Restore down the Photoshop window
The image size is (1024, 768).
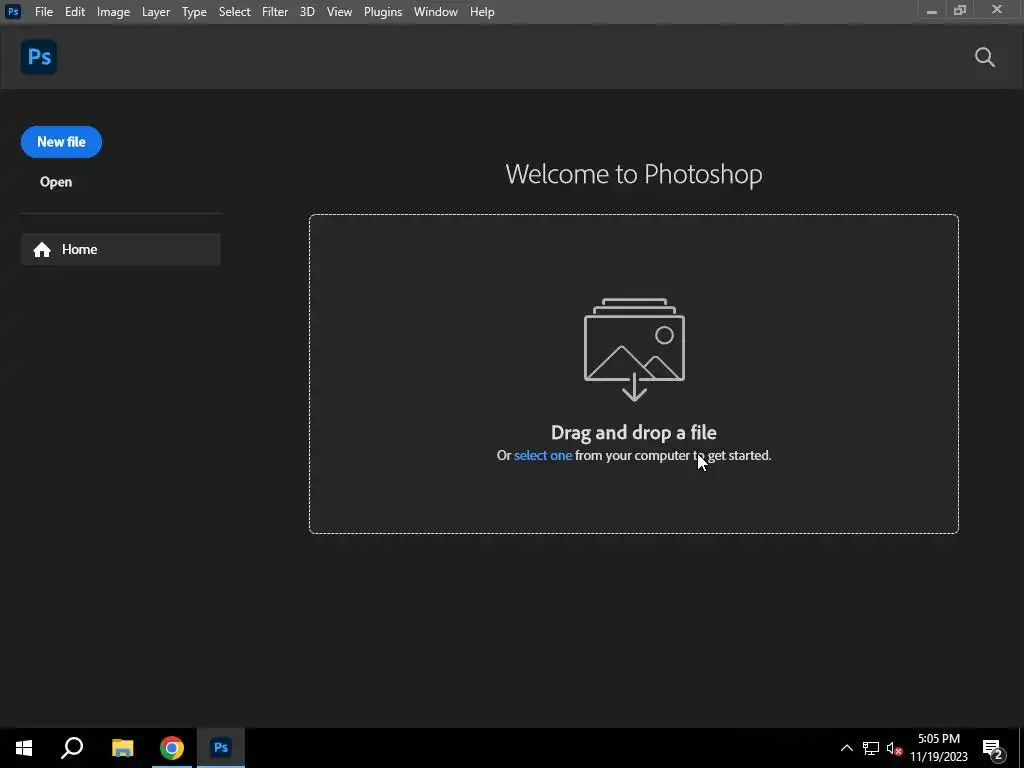(960, 10)
